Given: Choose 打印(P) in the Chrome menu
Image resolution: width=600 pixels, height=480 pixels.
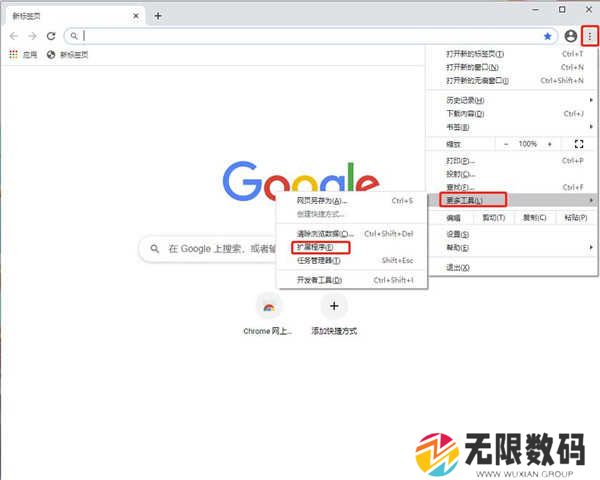Looking at the screenshot, I should tap(512, 161).
